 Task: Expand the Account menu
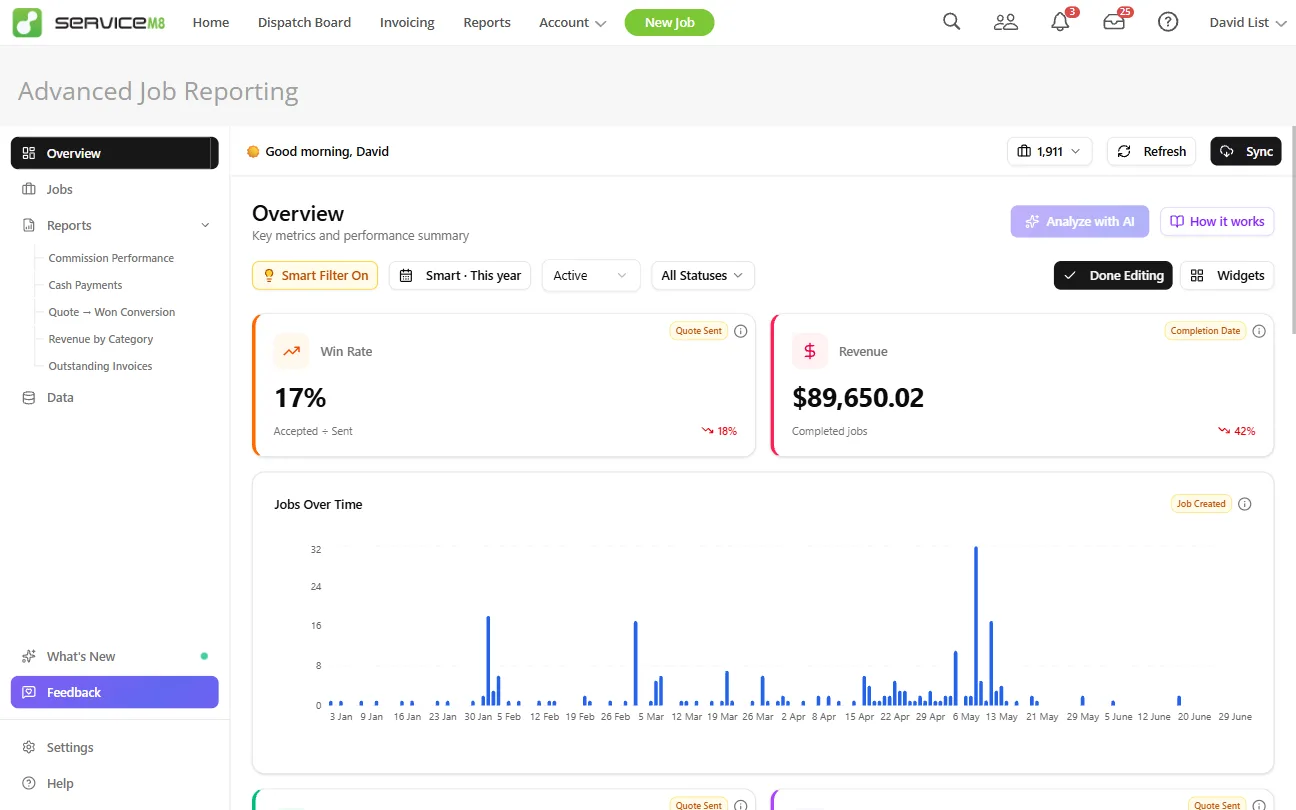click(572, 22)
